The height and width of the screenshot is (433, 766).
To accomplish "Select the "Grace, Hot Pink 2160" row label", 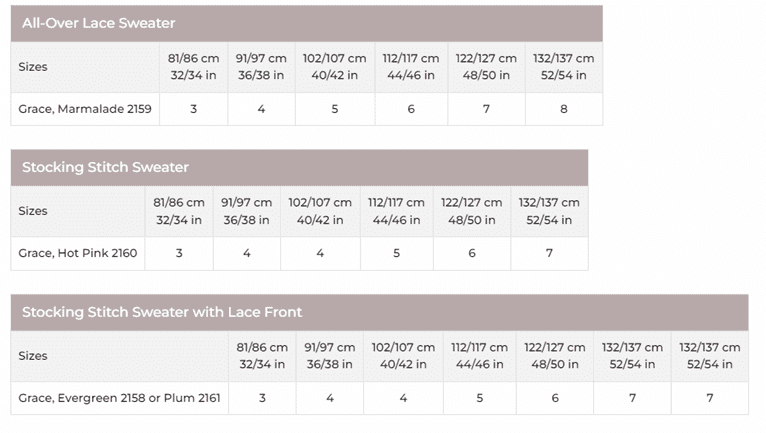I will [x=78, y=253].
